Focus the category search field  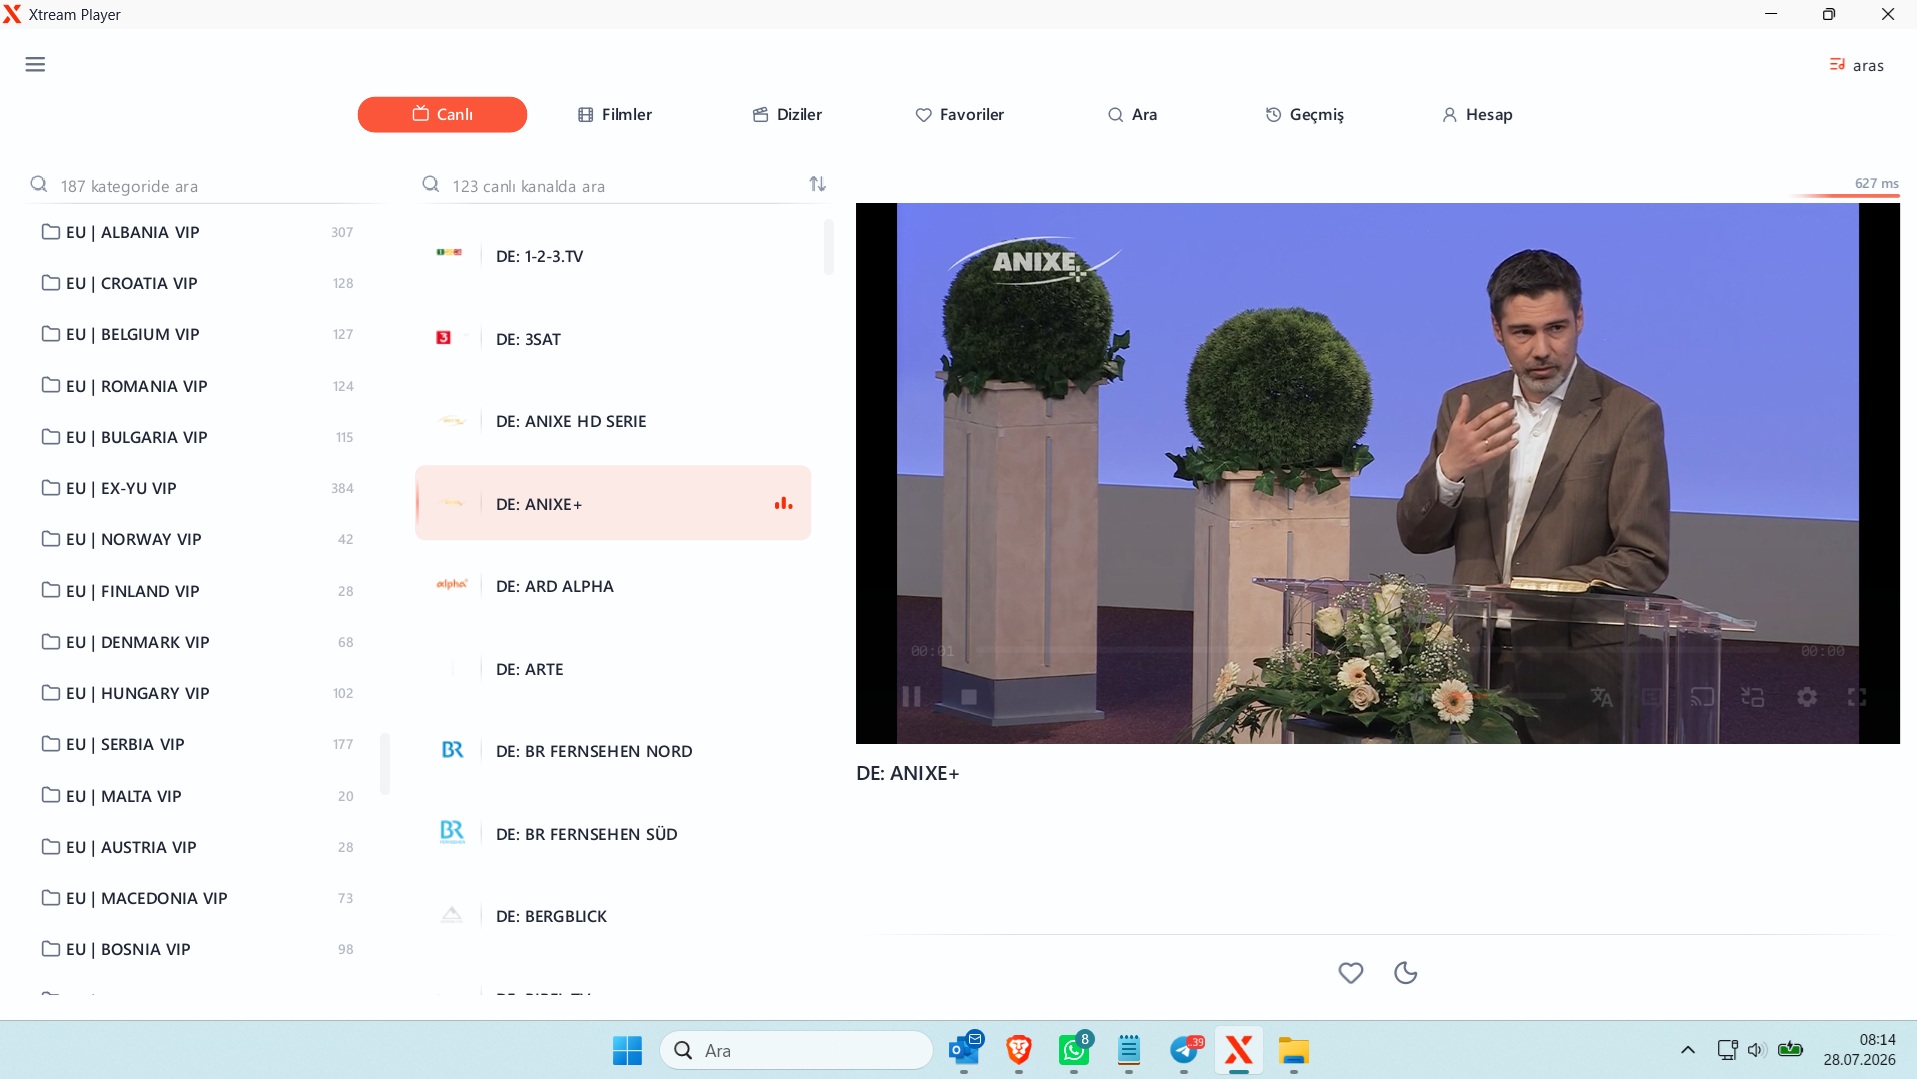click(205, 185)
